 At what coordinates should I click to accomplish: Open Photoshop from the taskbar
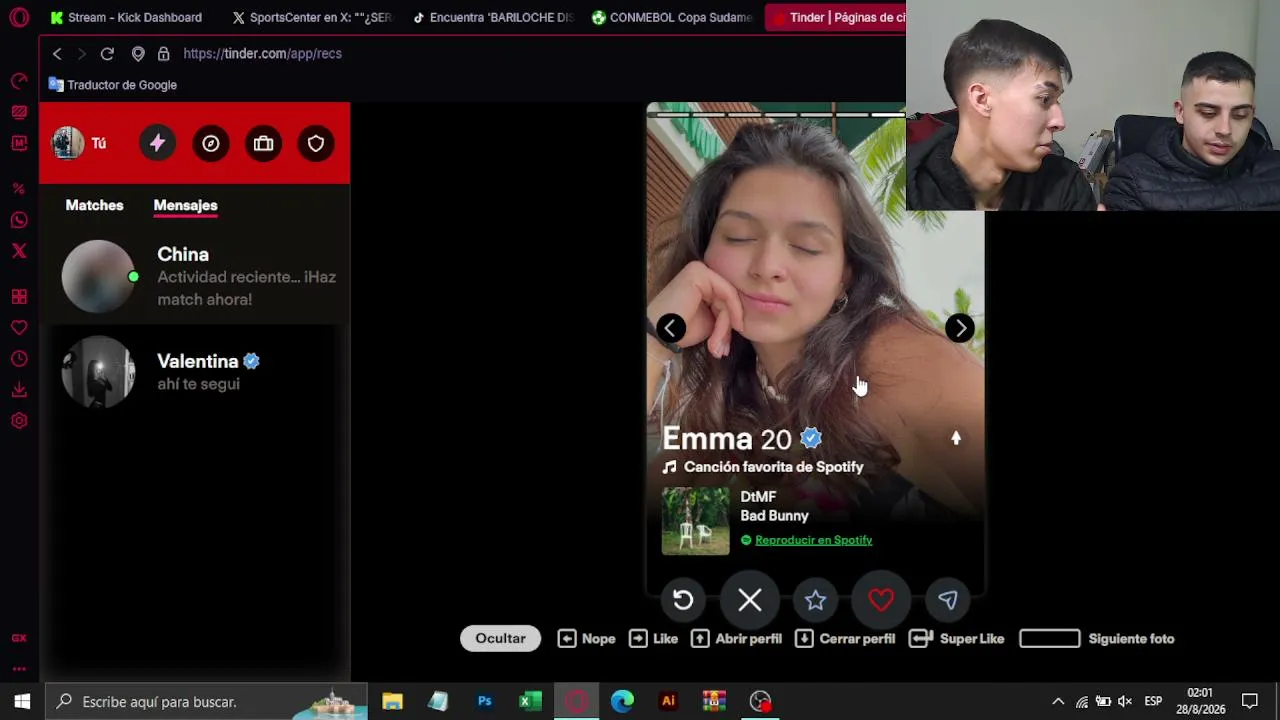tap(484, 701)
